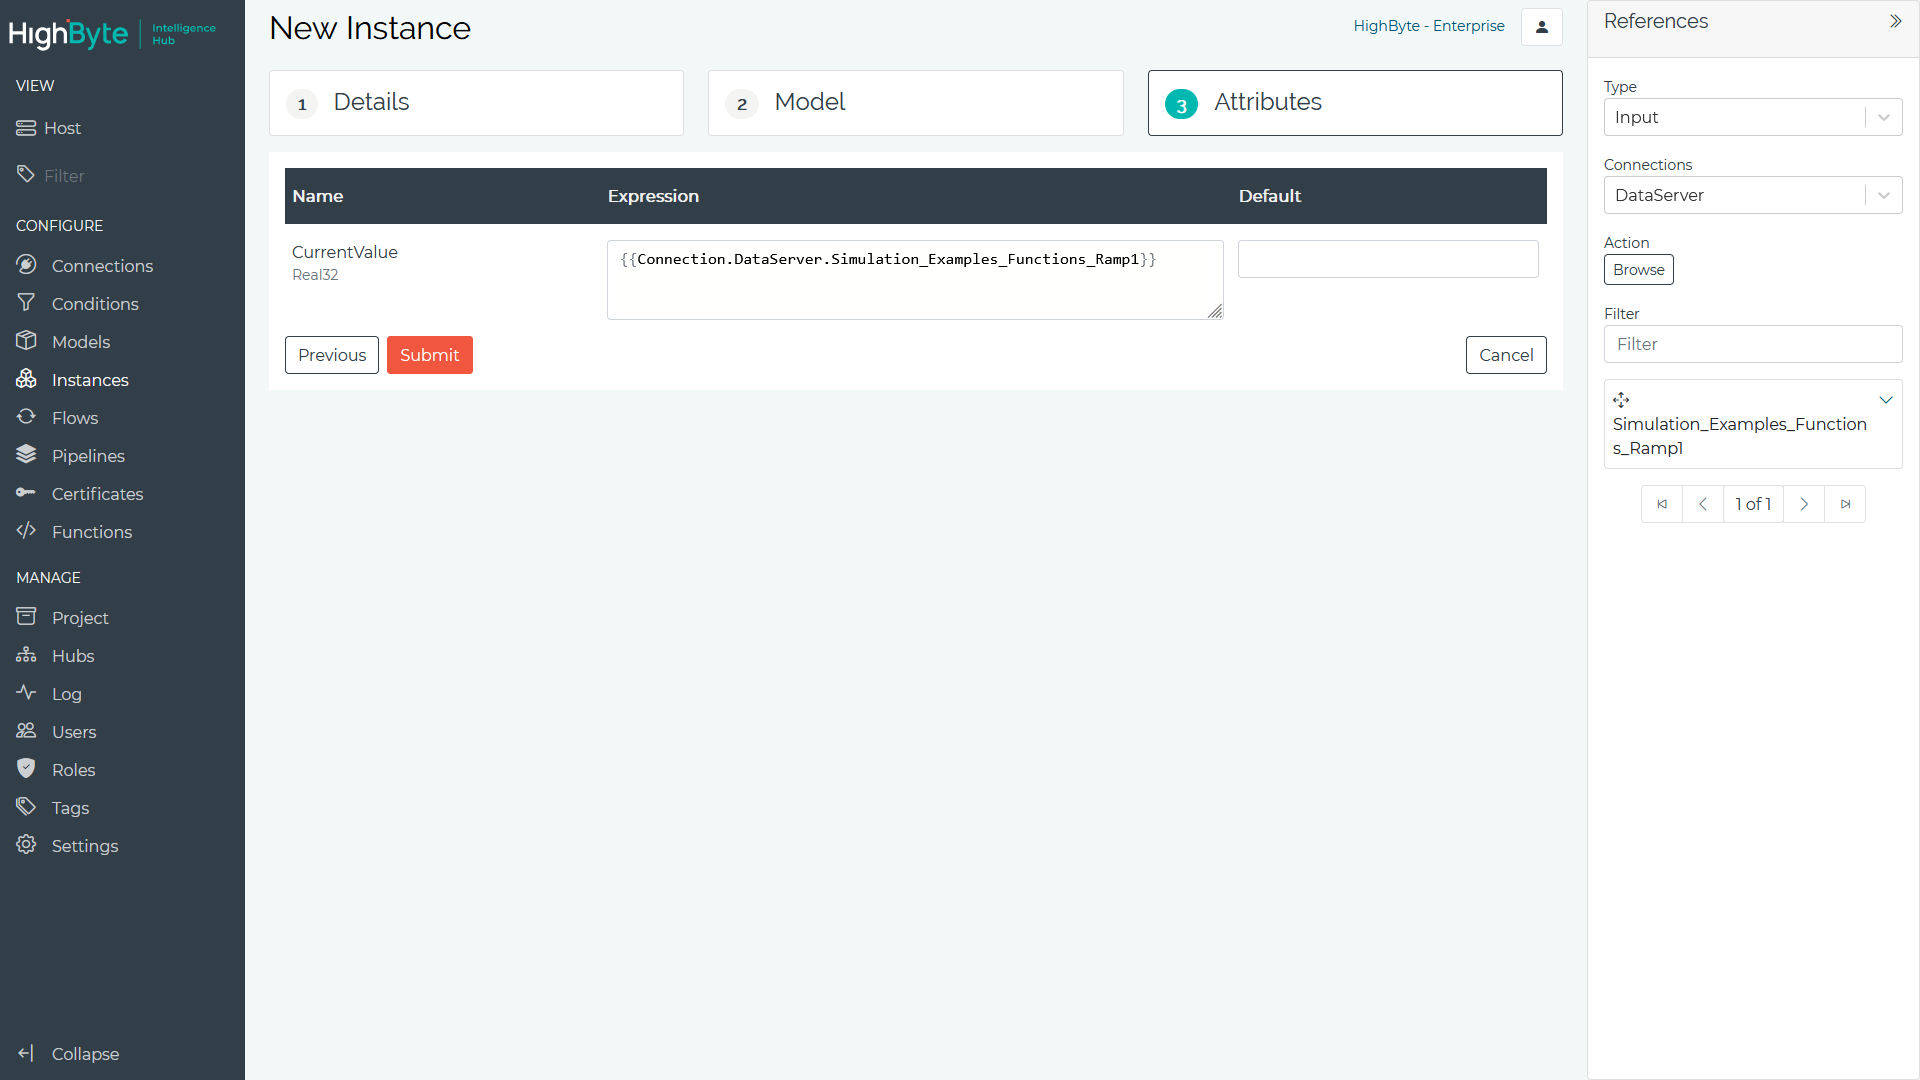Click the Details tab step 1

[x=476, y=103]
